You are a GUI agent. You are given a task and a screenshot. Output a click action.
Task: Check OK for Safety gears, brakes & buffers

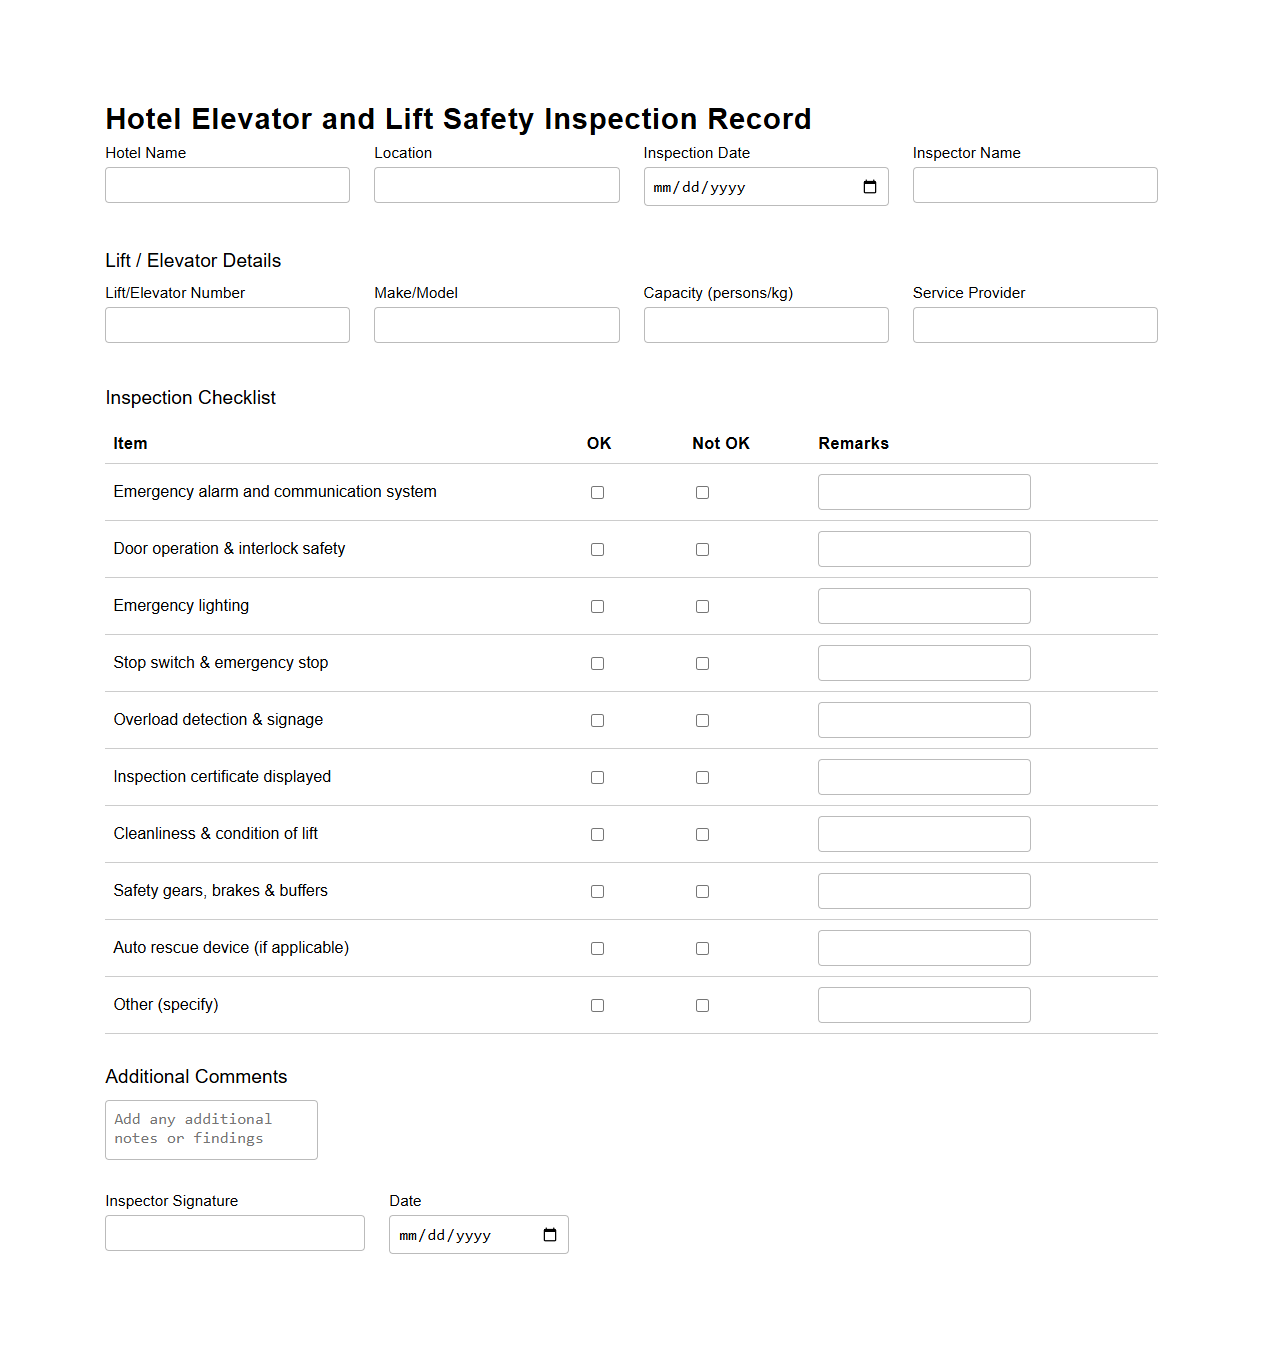click(x=597, y=891)
